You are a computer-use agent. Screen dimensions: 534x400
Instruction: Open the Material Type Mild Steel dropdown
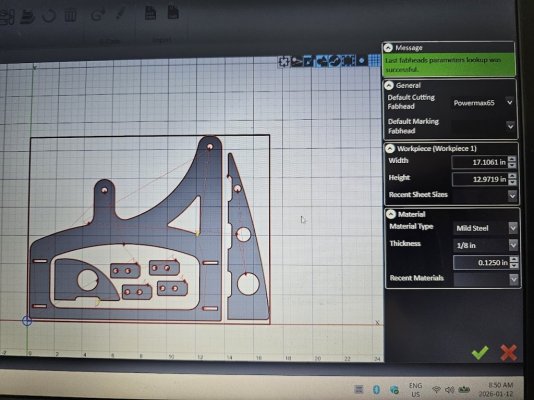coord(485,228)
